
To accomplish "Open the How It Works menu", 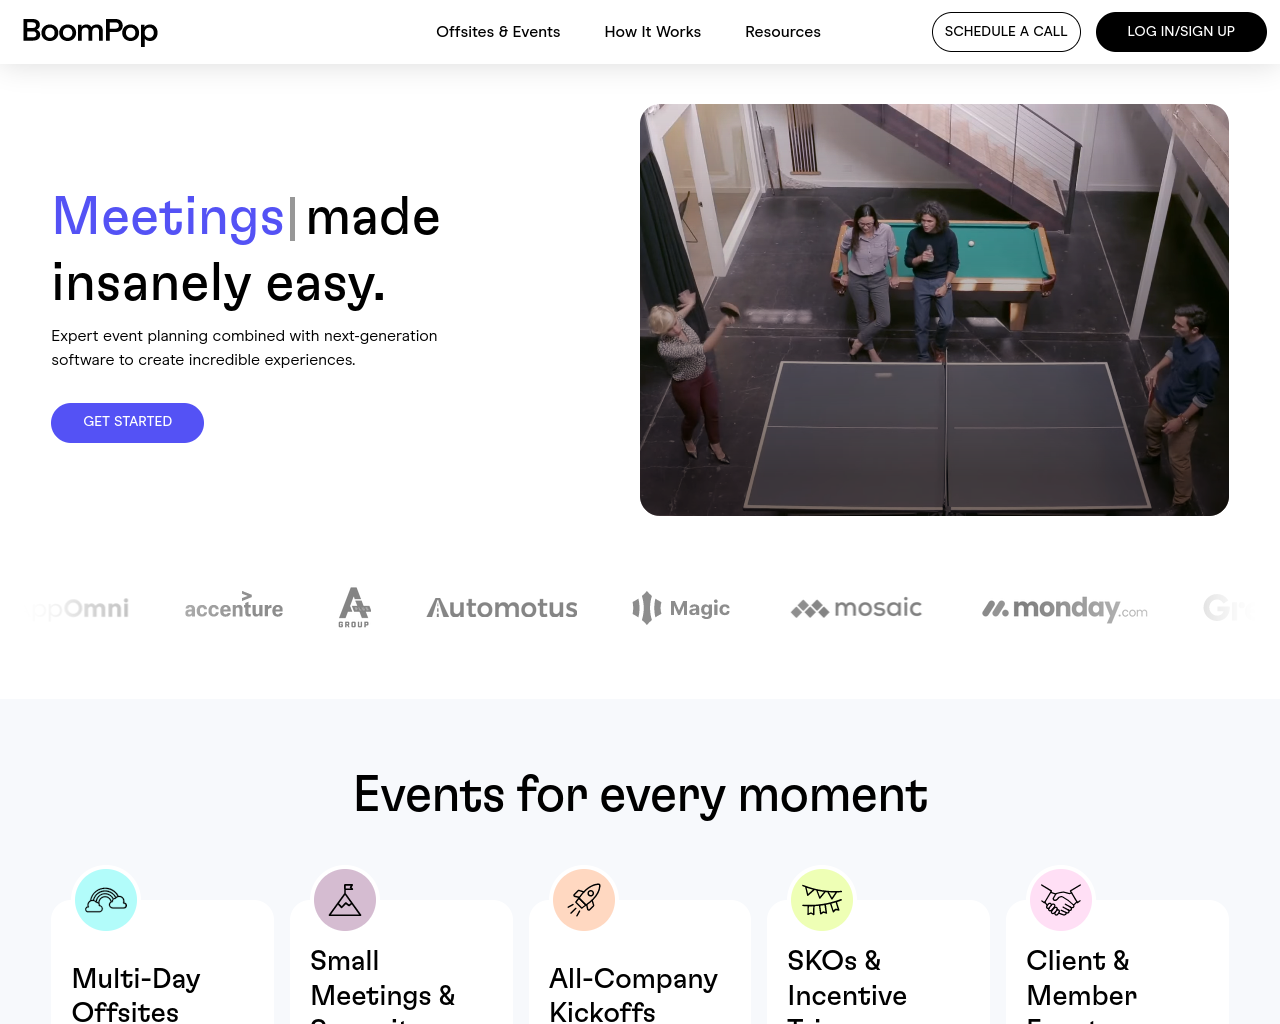I will (653, 32).
